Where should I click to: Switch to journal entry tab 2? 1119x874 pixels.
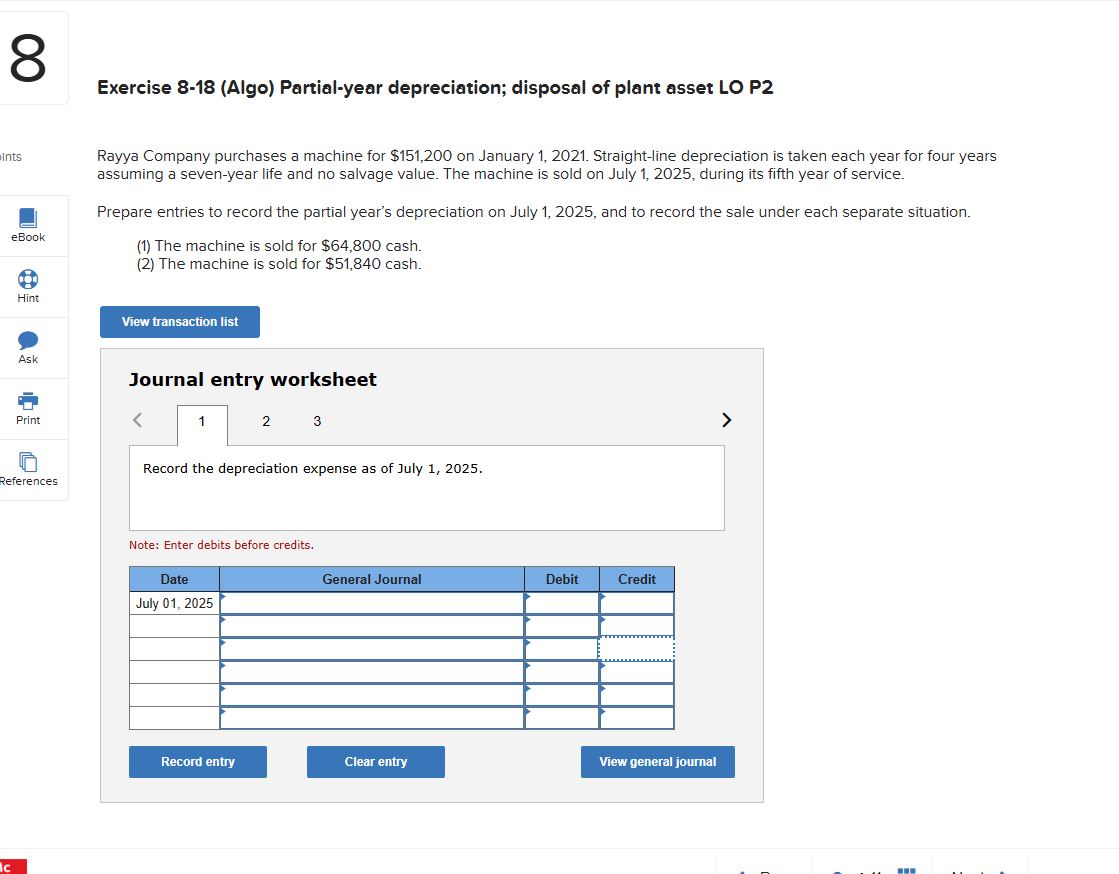[266, 421]
